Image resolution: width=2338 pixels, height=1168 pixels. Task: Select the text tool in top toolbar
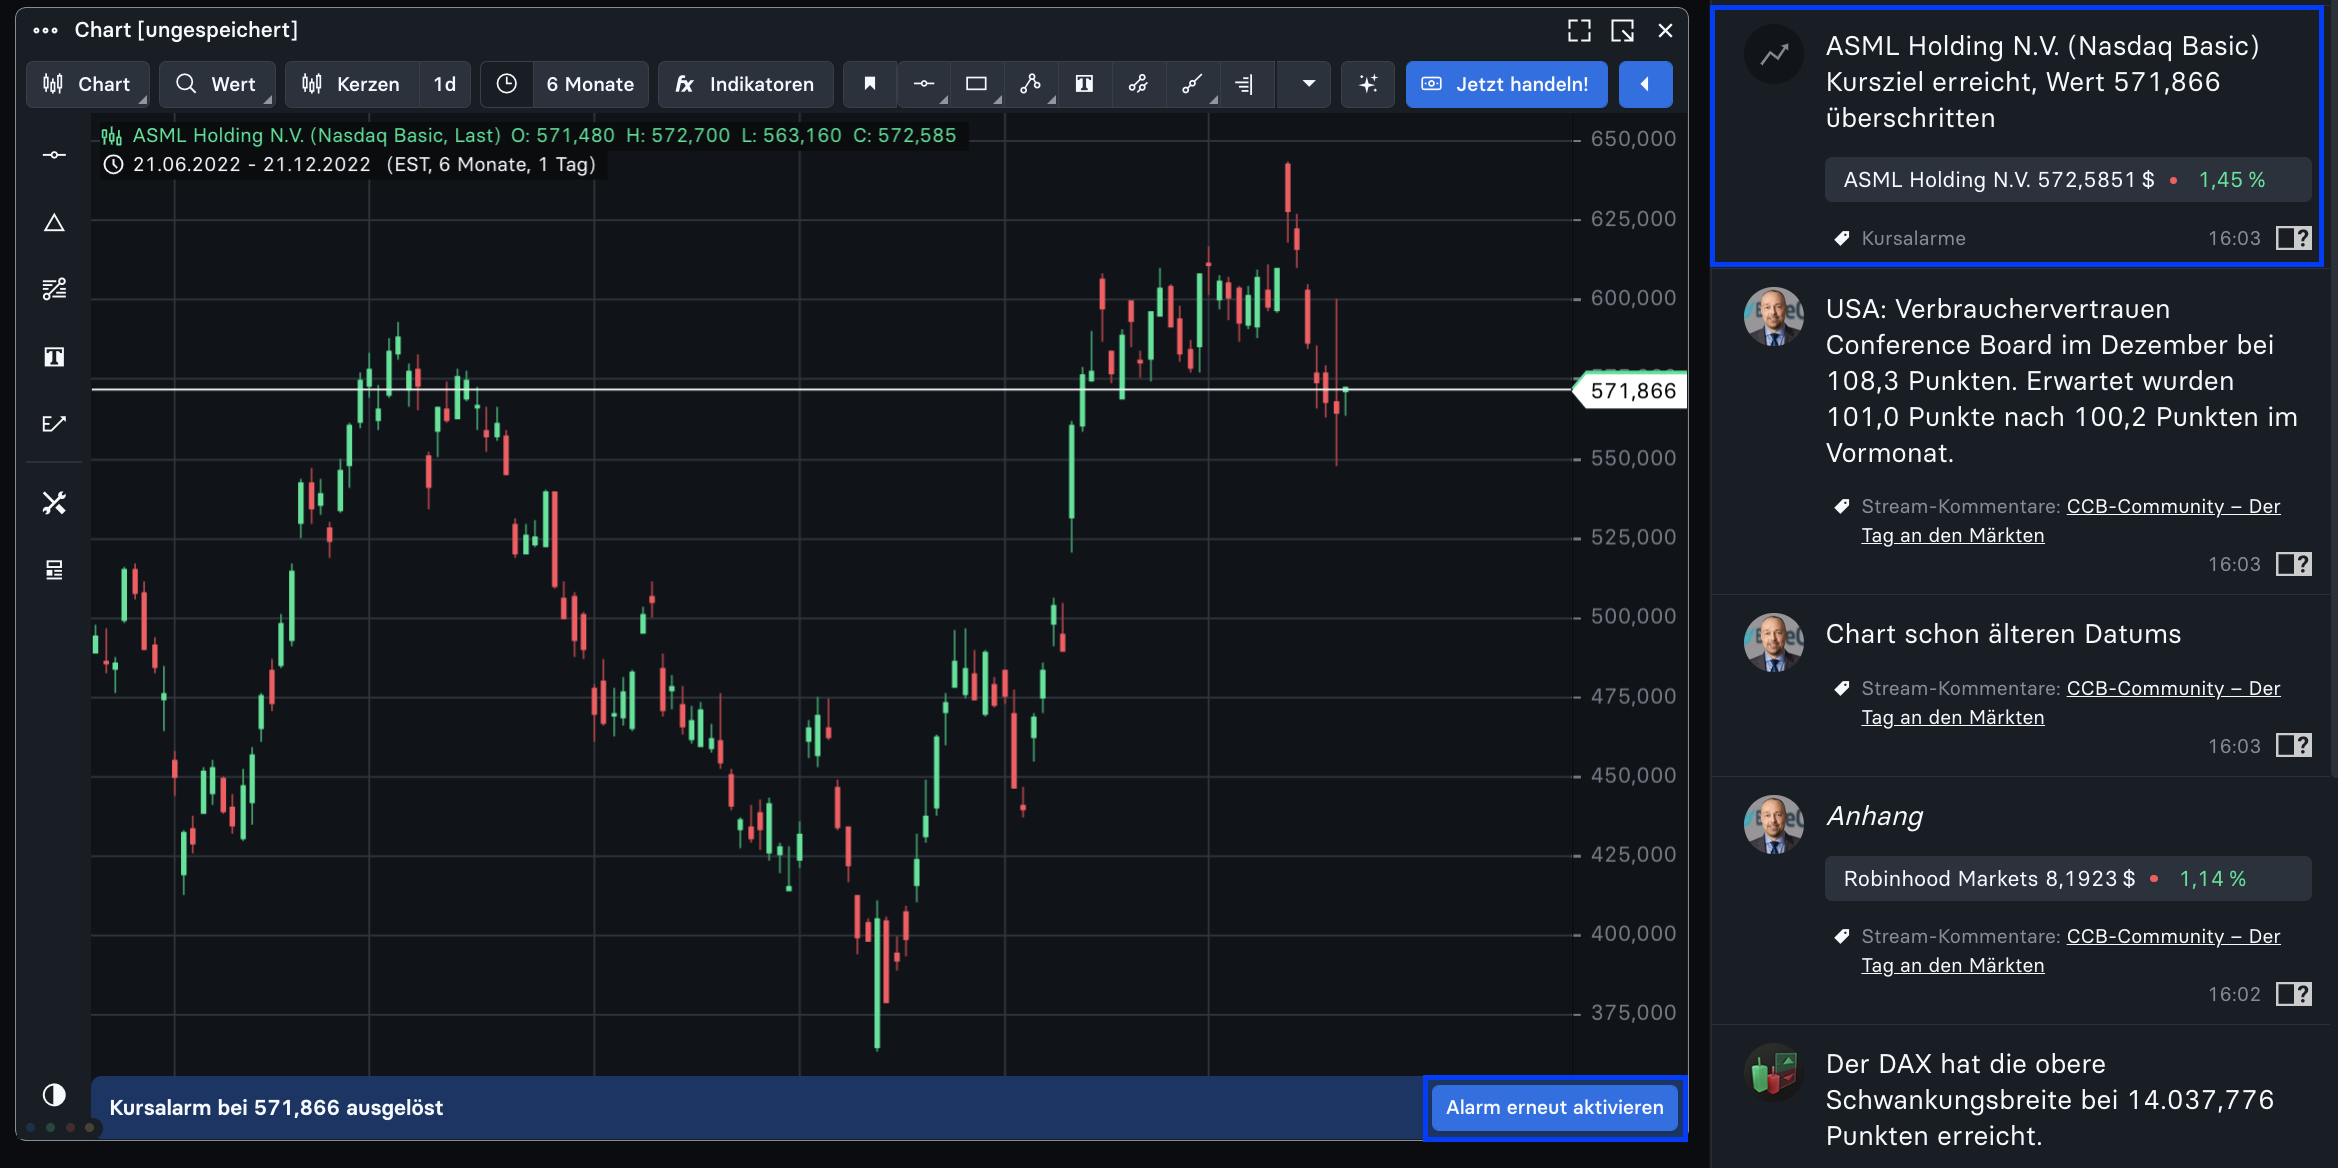tap(1084, 84)
